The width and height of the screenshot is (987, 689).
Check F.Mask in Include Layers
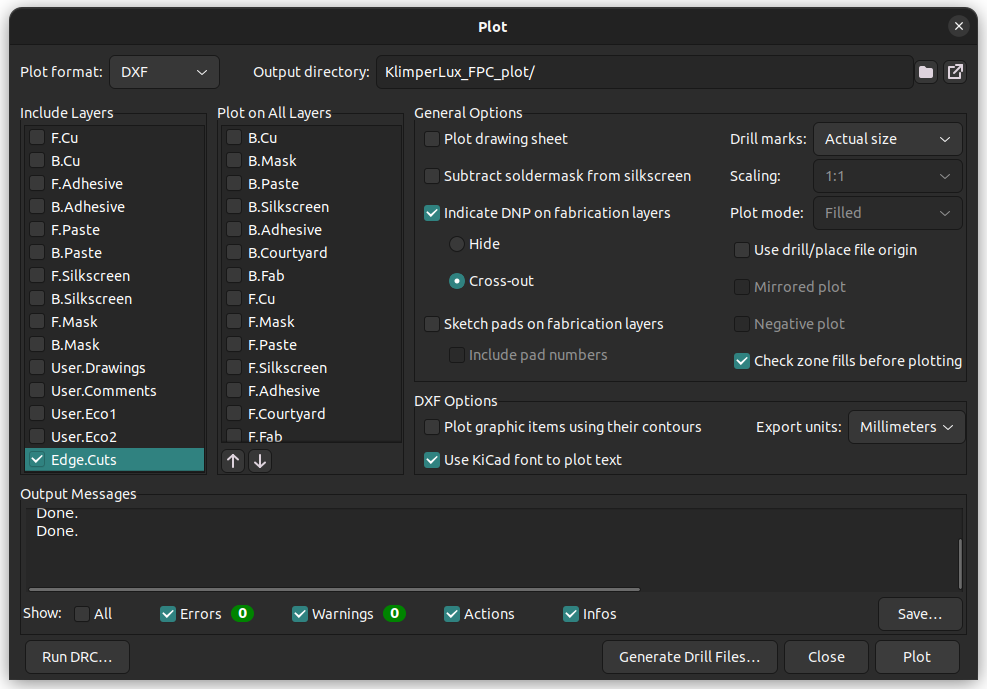[37, 322]
